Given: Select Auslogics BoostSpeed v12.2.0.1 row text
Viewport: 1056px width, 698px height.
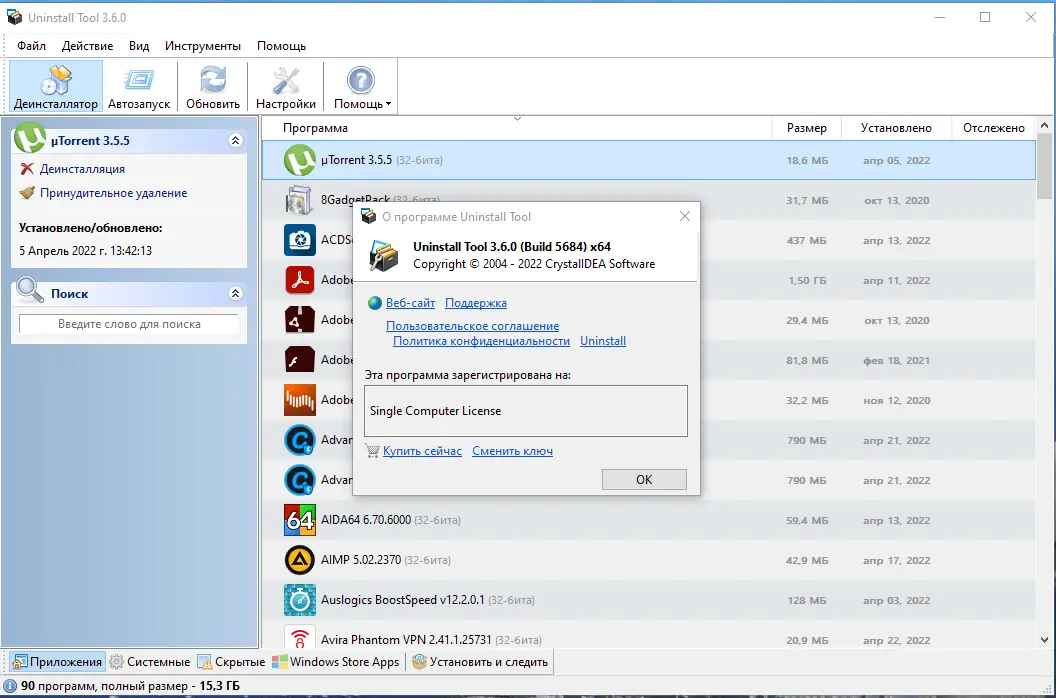Looking at the screenshot, I should [403, 600].
